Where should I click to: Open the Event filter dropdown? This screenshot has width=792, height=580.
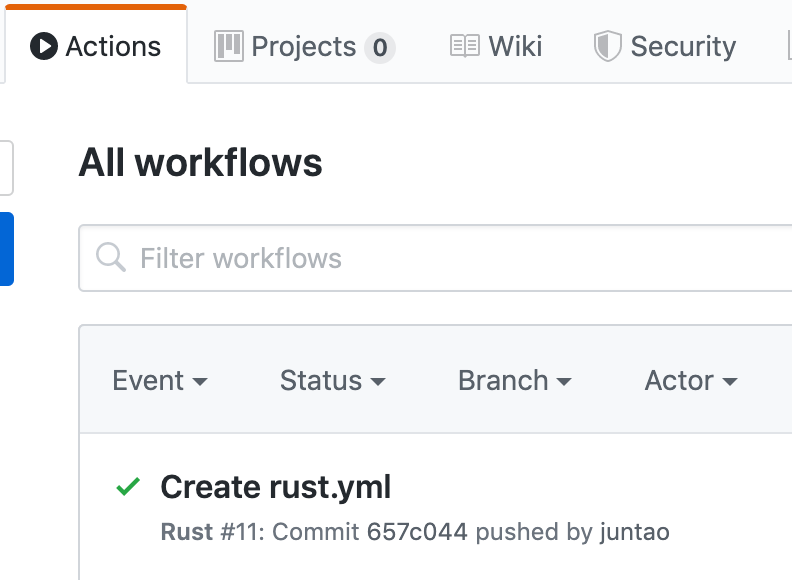click(160, 380)
